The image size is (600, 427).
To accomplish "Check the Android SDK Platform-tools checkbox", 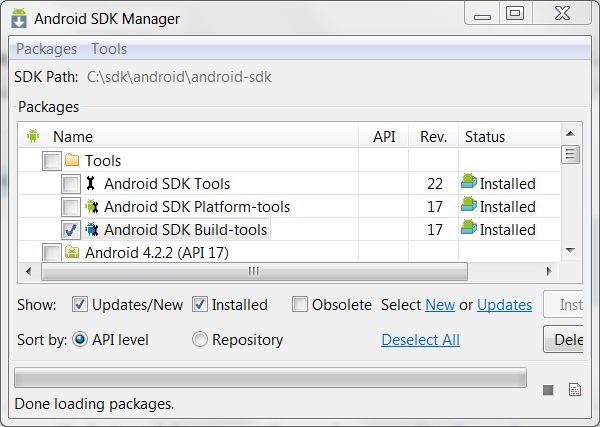I will pyautogui.click(x=71, y=207).
